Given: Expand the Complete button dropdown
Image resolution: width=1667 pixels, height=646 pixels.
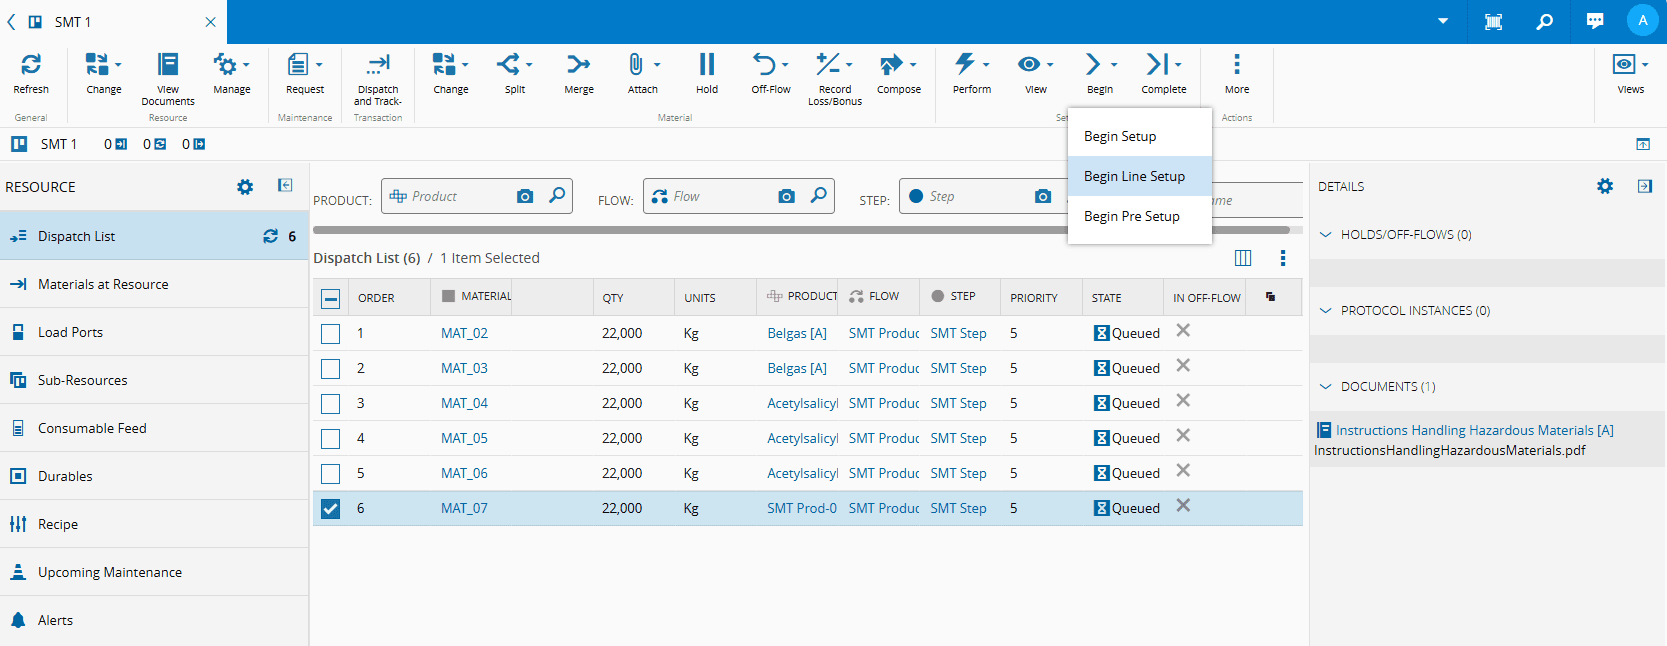Looking at the screenshot, I should pyautogui.click(x=1179, y=65).
